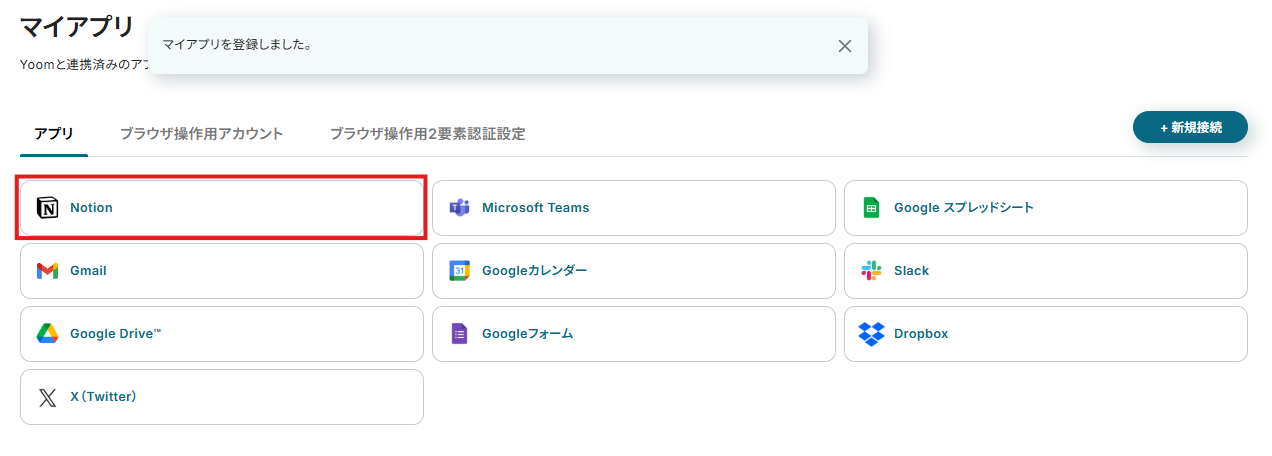The width and height of the screenshot is (1272, 456).
Task: Switch to the ブラウザ操作用アカウント tab
Action: pyautogui.click(x=201, y=134)
